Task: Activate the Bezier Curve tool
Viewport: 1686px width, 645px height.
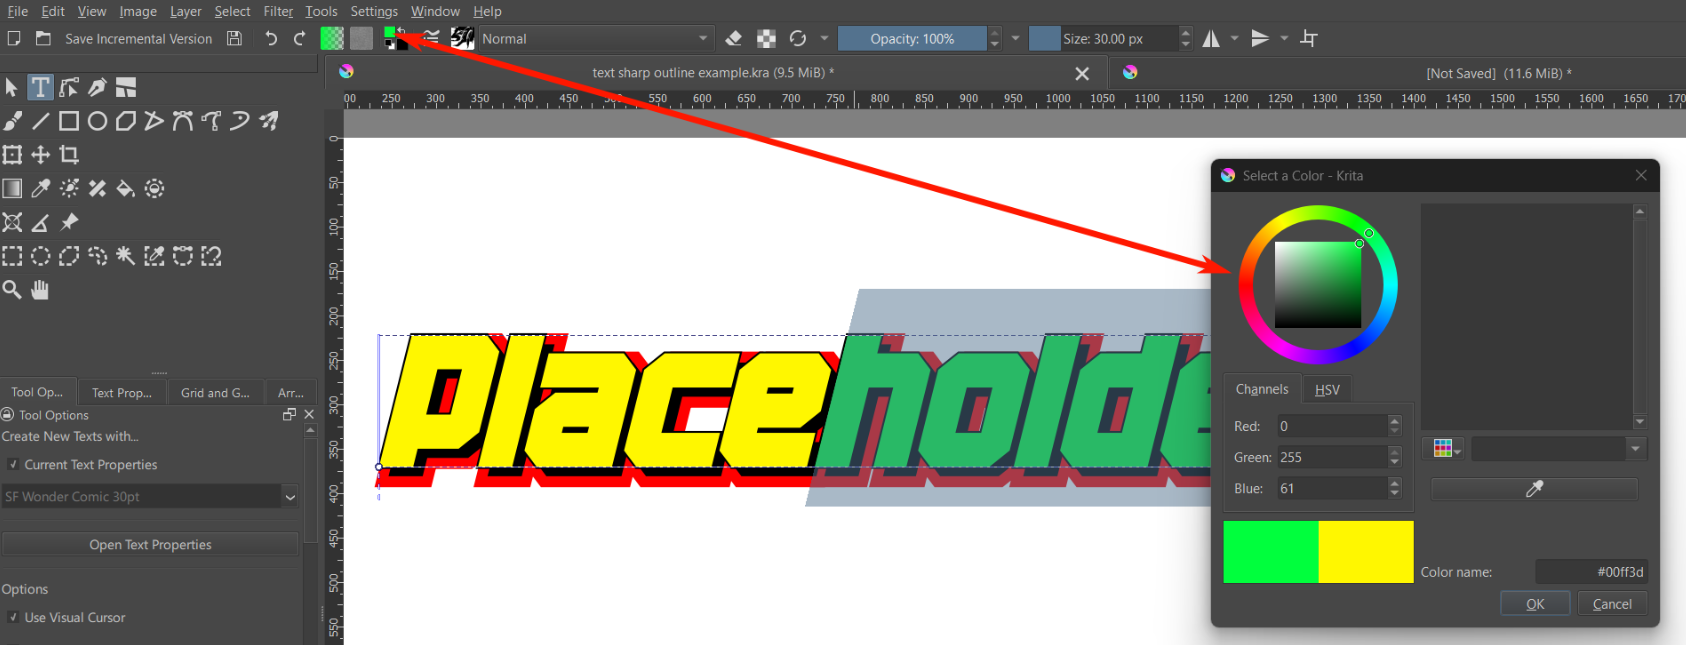Action: (182, 121)
